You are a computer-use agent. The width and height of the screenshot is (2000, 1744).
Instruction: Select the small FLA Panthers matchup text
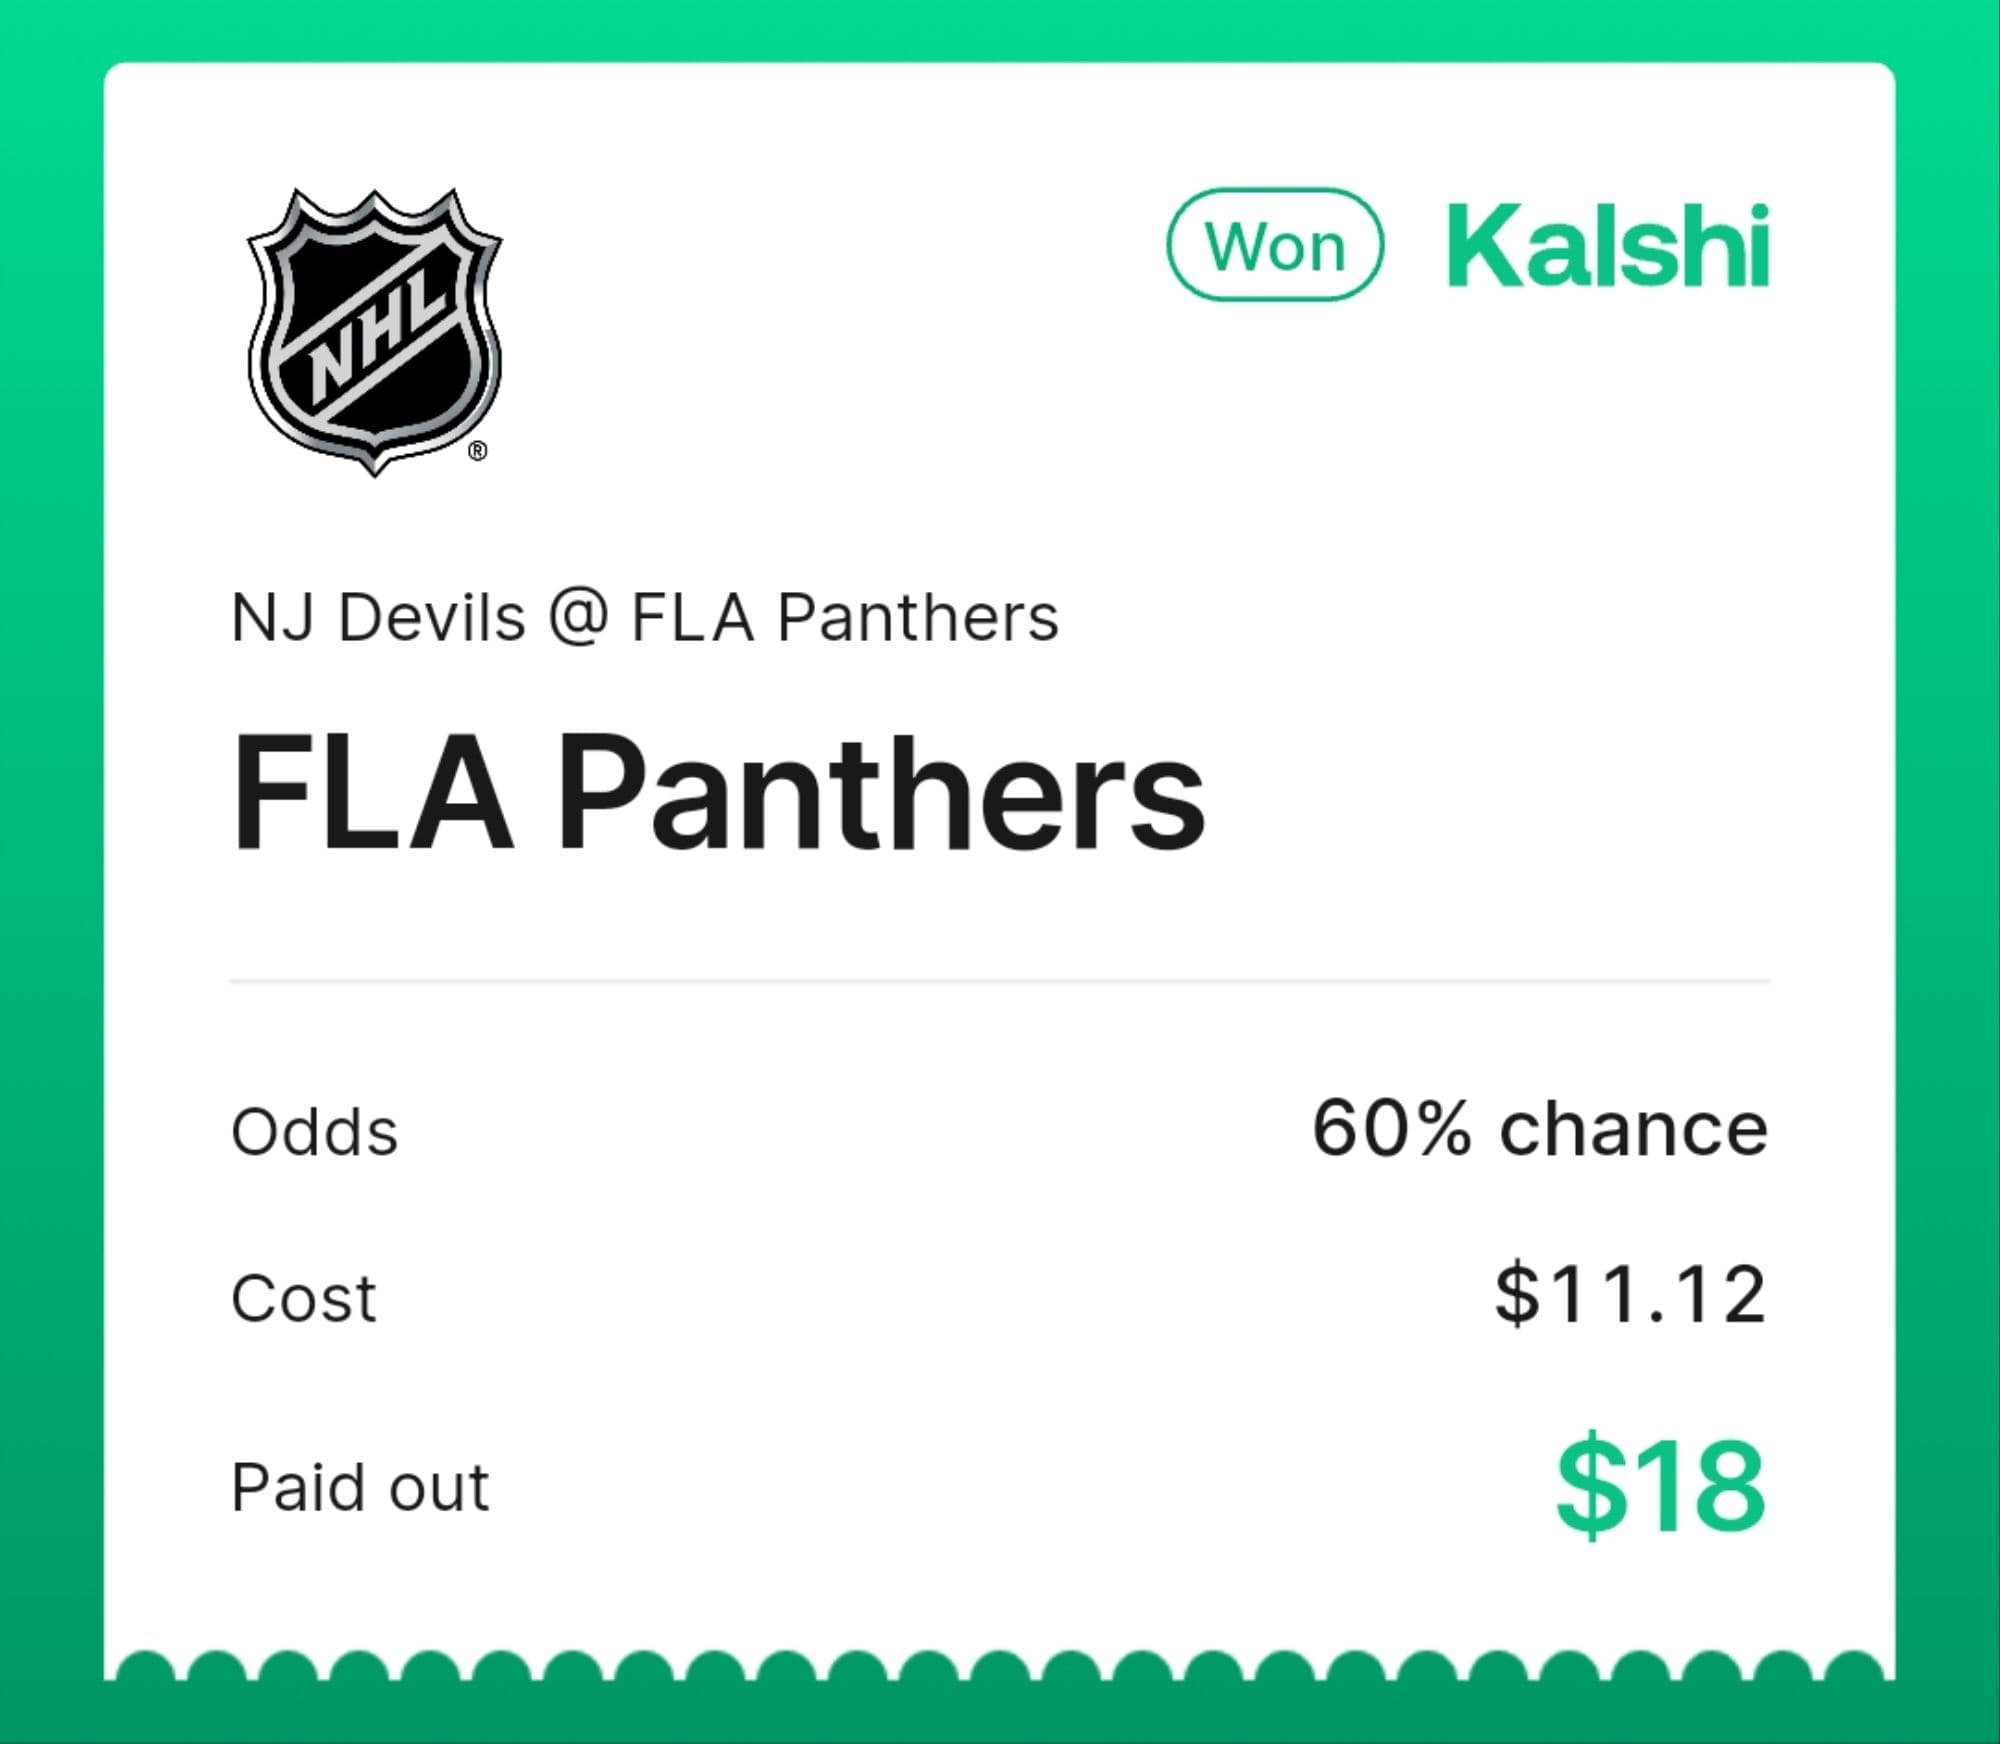[845, 617]
